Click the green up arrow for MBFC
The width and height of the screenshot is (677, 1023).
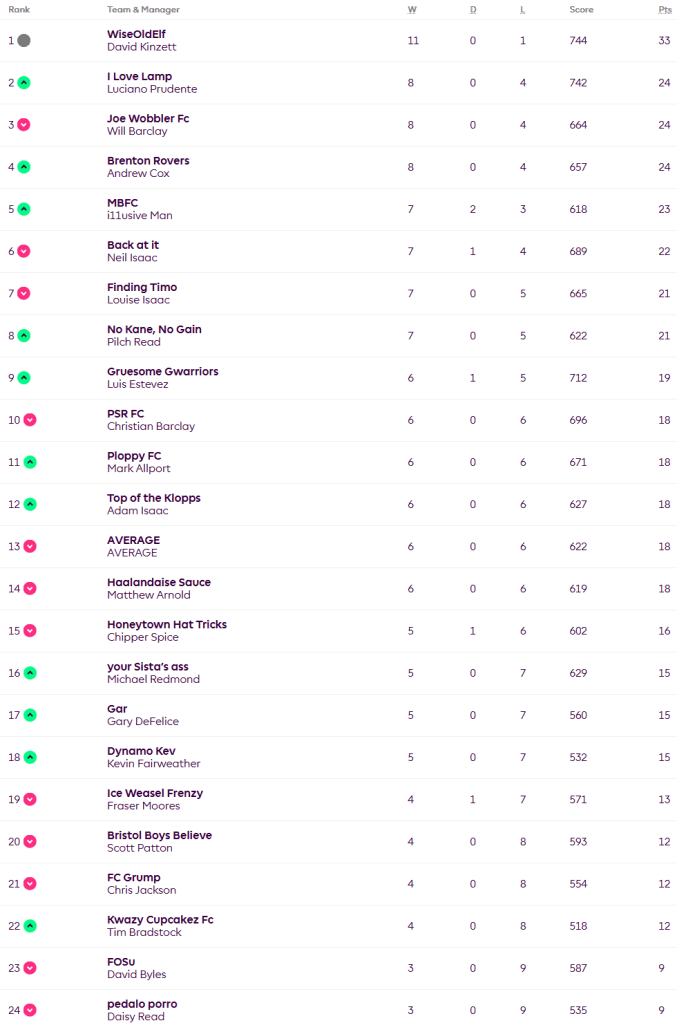pos(24,209)
